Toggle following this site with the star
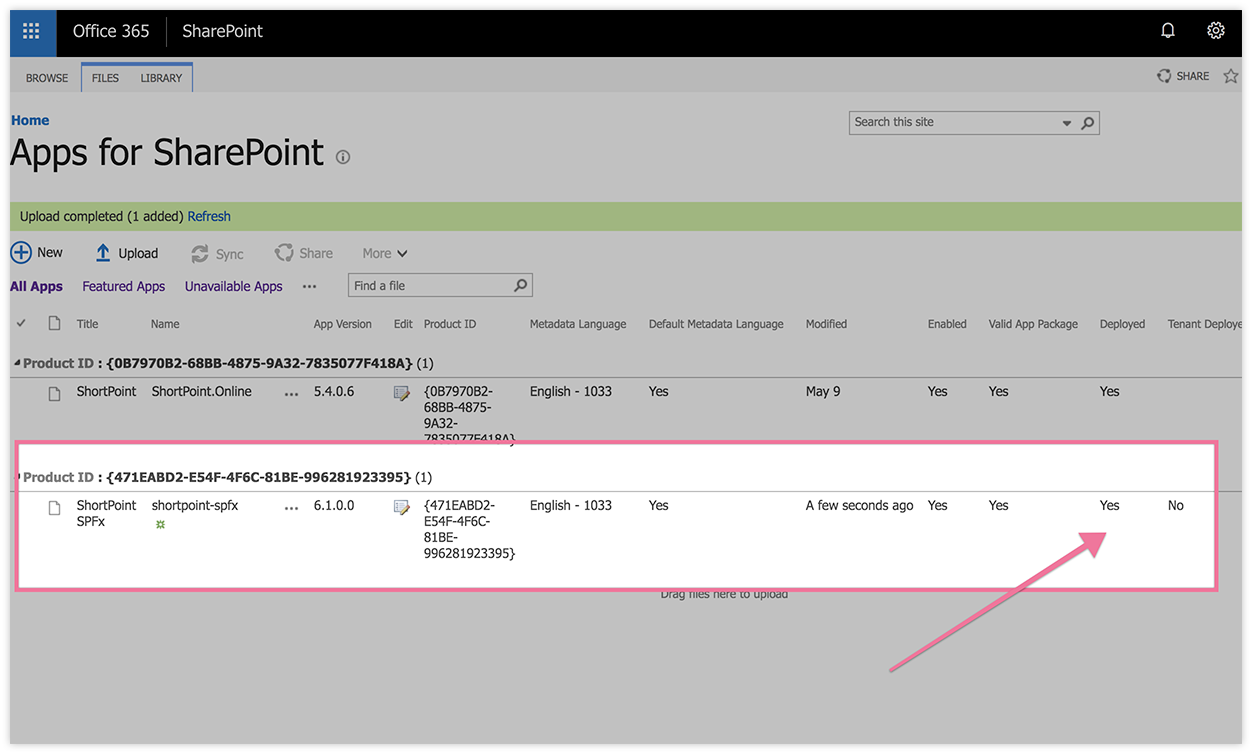 coord(1232,75)
